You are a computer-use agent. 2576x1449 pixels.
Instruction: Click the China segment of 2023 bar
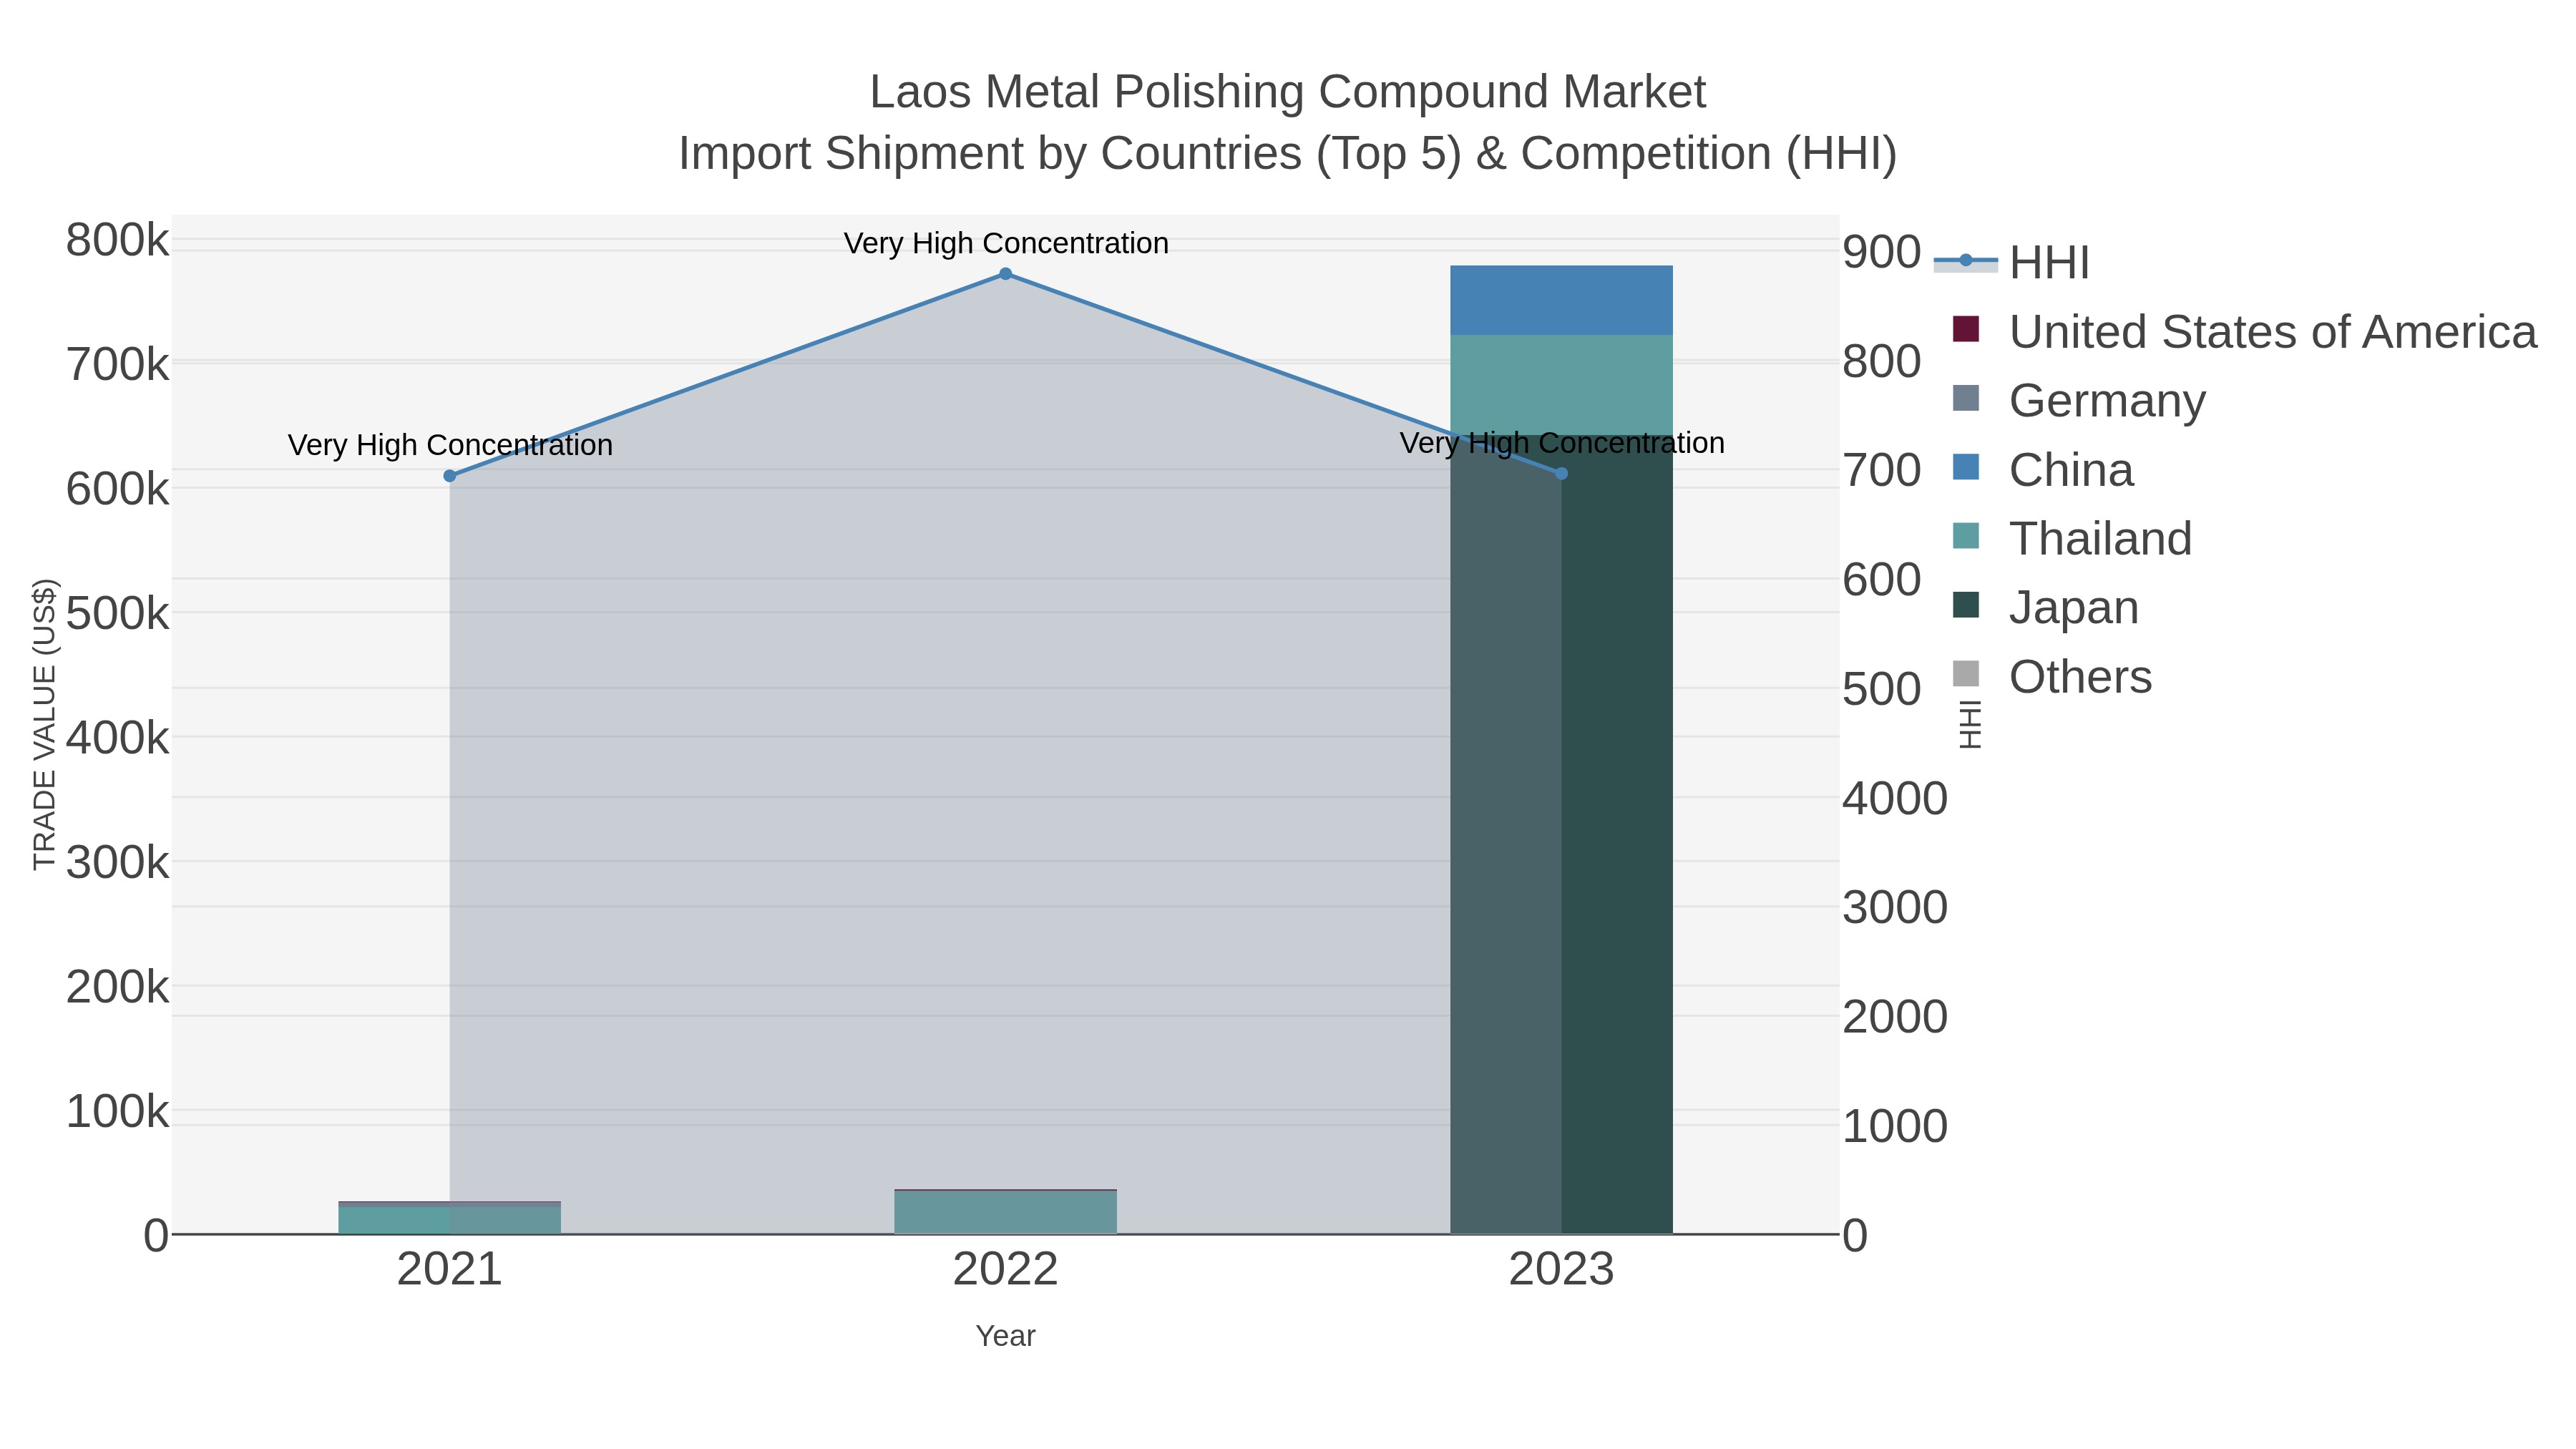point(1562,300)
